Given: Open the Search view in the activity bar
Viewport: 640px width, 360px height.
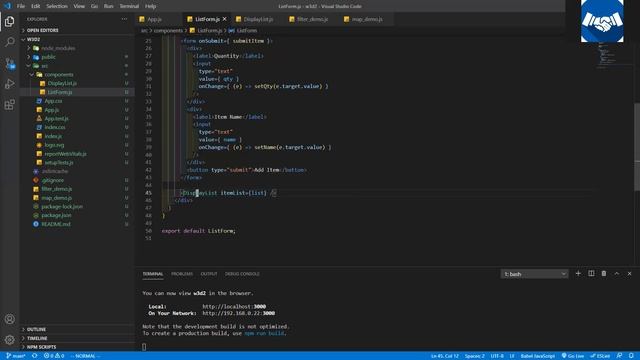Looking at the screenshot, I should coord(9,42).
